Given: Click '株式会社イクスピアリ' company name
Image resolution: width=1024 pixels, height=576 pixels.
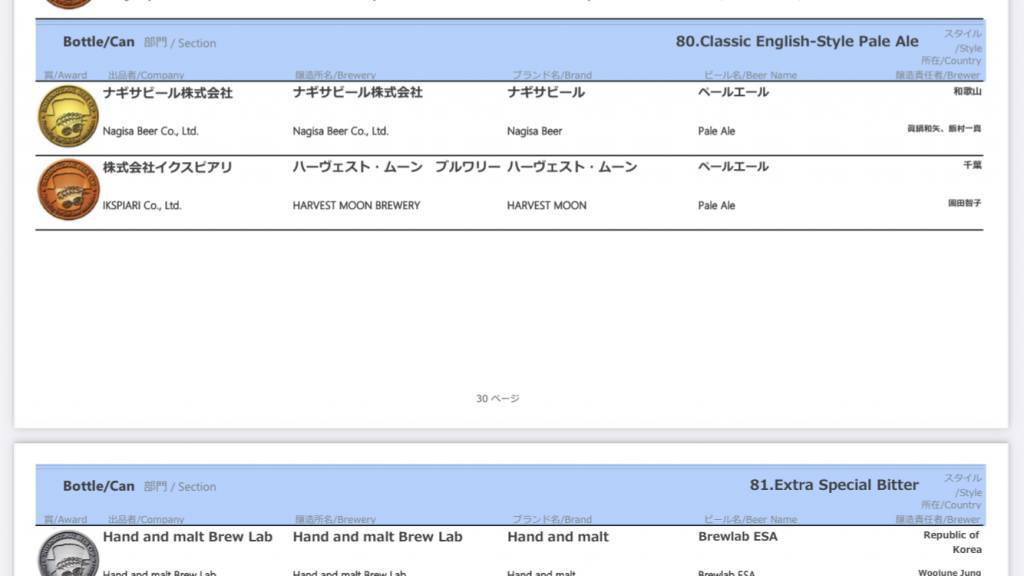Looking at the screenshot, I should click(x=167, y=167).
